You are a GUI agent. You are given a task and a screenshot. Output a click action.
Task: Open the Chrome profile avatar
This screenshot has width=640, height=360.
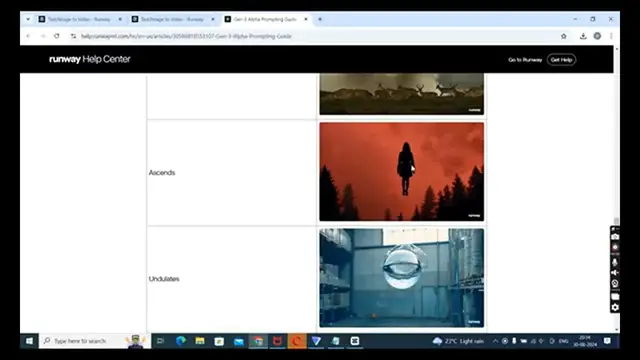597,36
